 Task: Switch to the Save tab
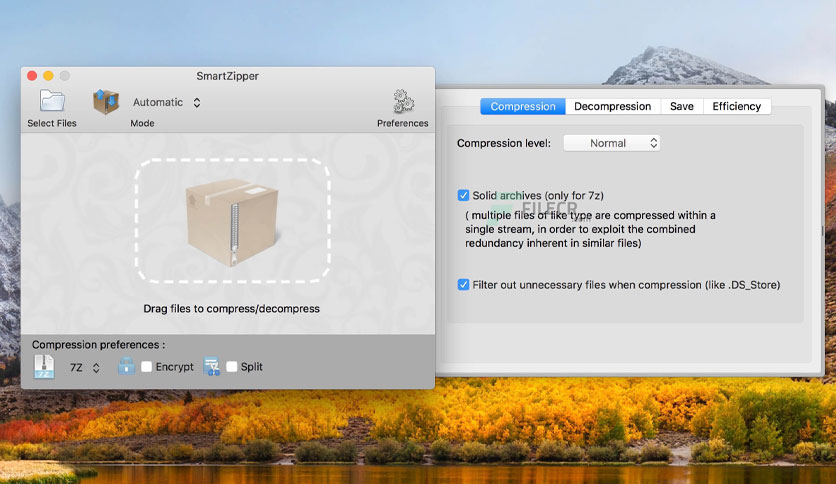[681, 106]
